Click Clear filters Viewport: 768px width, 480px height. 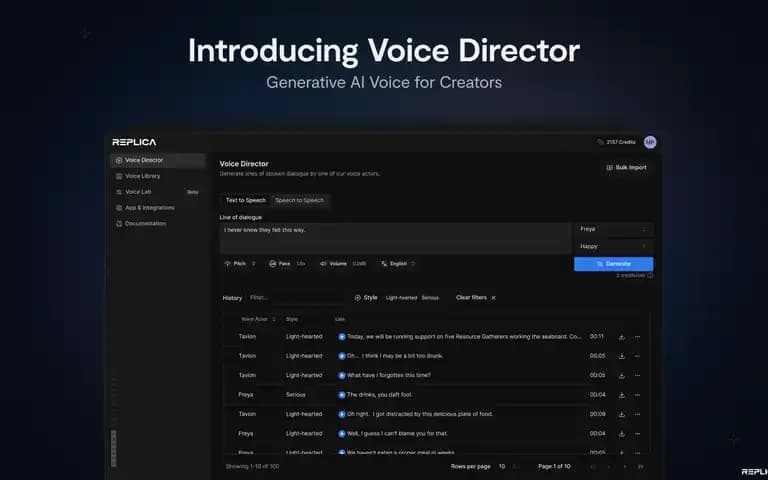[476, 298]
